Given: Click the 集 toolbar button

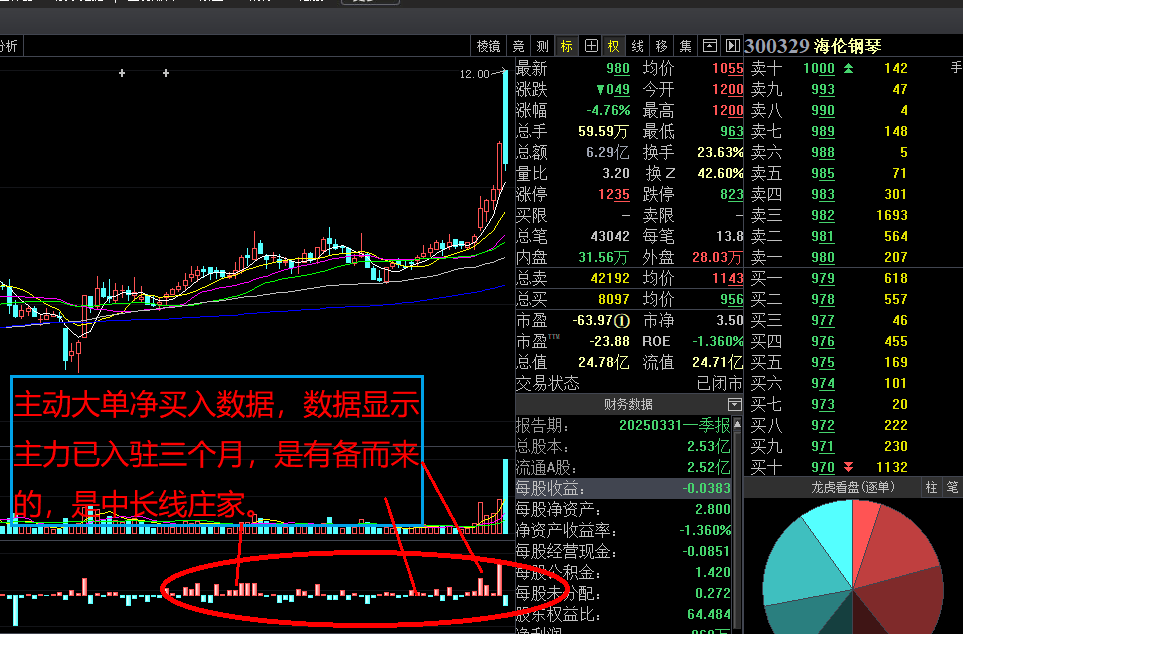Looking at the screenshot, I should pyautogui.click(x=685, y=46).
